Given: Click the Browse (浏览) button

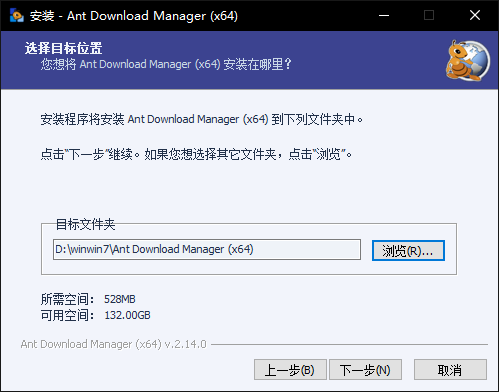Looking at the screenshot, I should (x=408, y=251).
